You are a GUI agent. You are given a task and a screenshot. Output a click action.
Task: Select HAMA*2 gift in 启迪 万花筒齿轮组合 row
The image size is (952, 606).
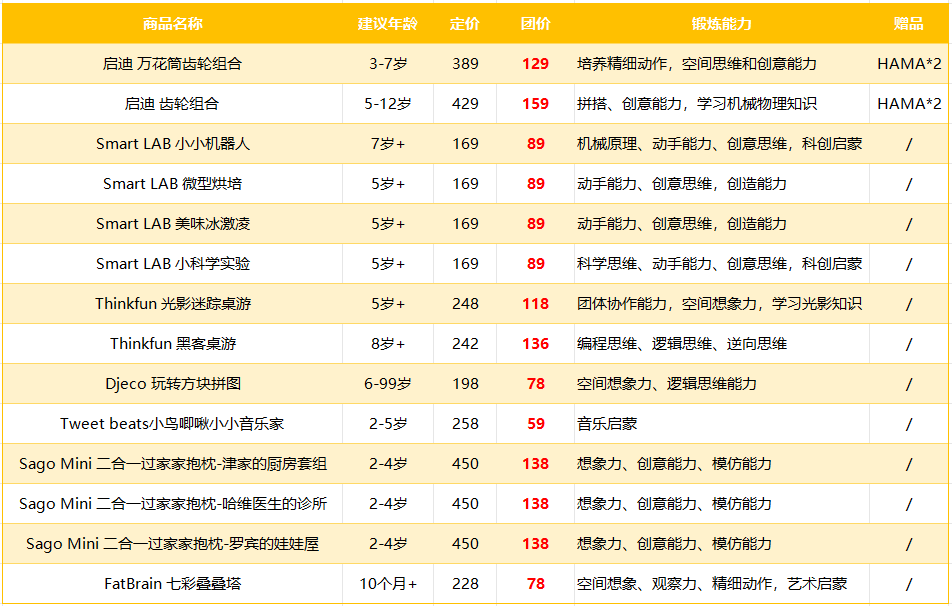[909, 64]
